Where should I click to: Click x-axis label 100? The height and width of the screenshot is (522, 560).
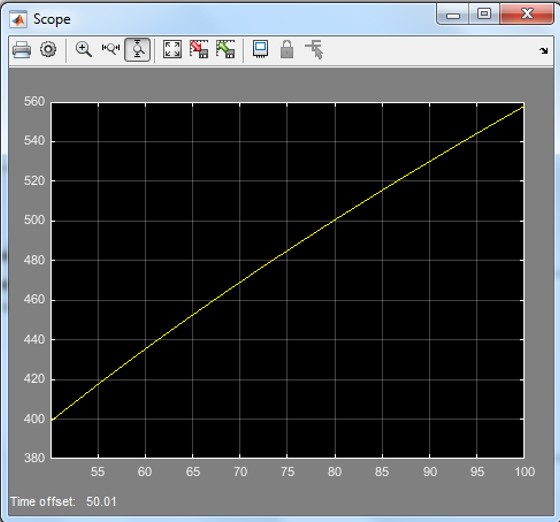(x=525, y=472)
